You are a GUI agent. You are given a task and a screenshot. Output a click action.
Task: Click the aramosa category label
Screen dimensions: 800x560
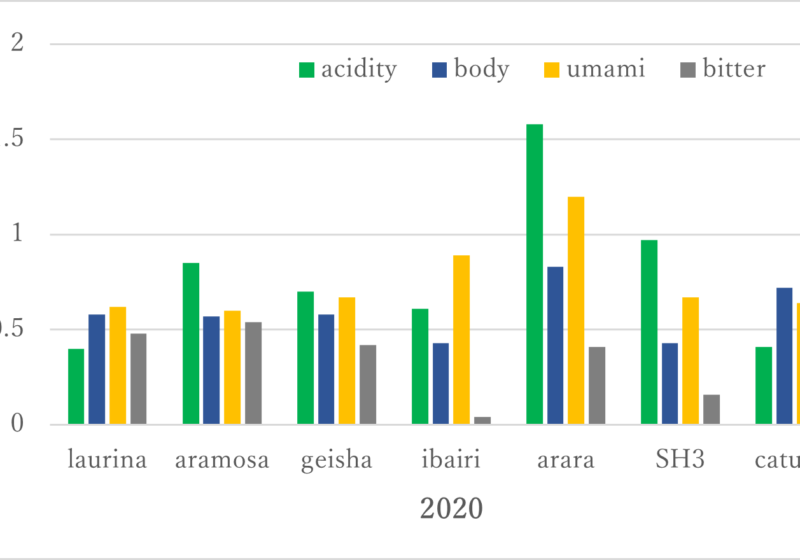[x=221, y=461]
